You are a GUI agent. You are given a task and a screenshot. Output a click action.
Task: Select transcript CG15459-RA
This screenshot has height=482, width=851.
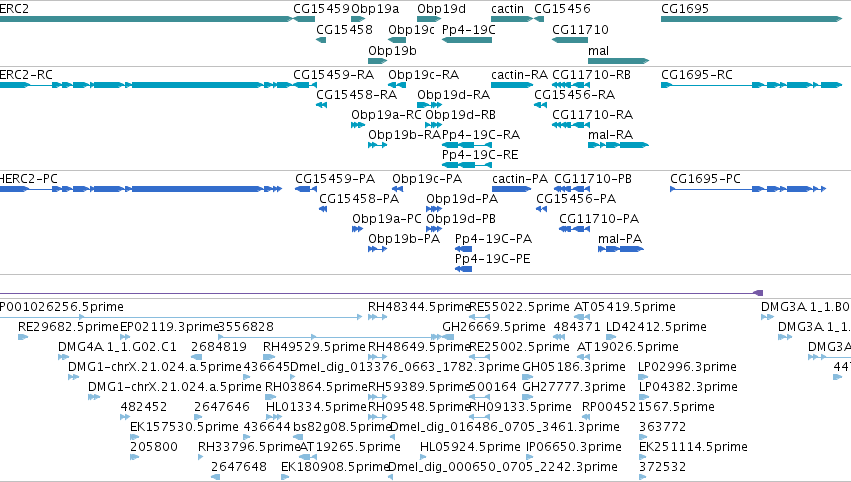333,74
